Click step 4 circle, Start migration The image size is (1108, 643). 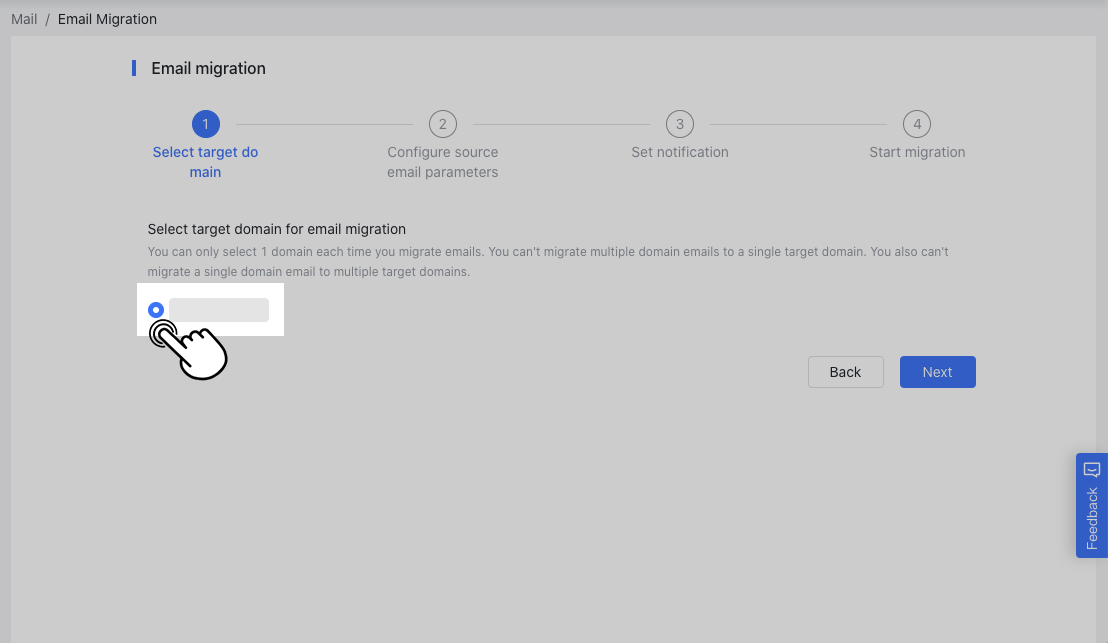(x=917, y=123)
